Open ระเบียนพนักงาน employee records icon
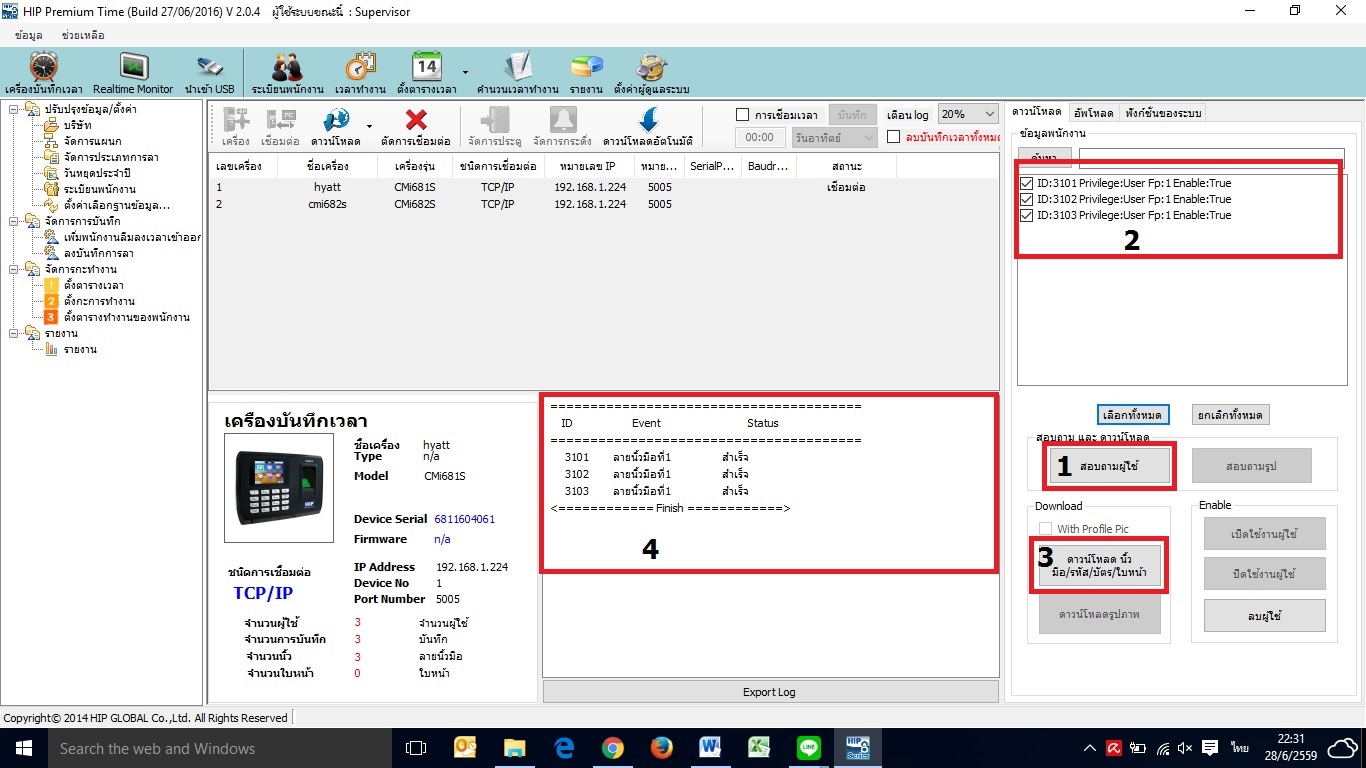The height and width of the screenshot is (768, 1366). [287, 68]
